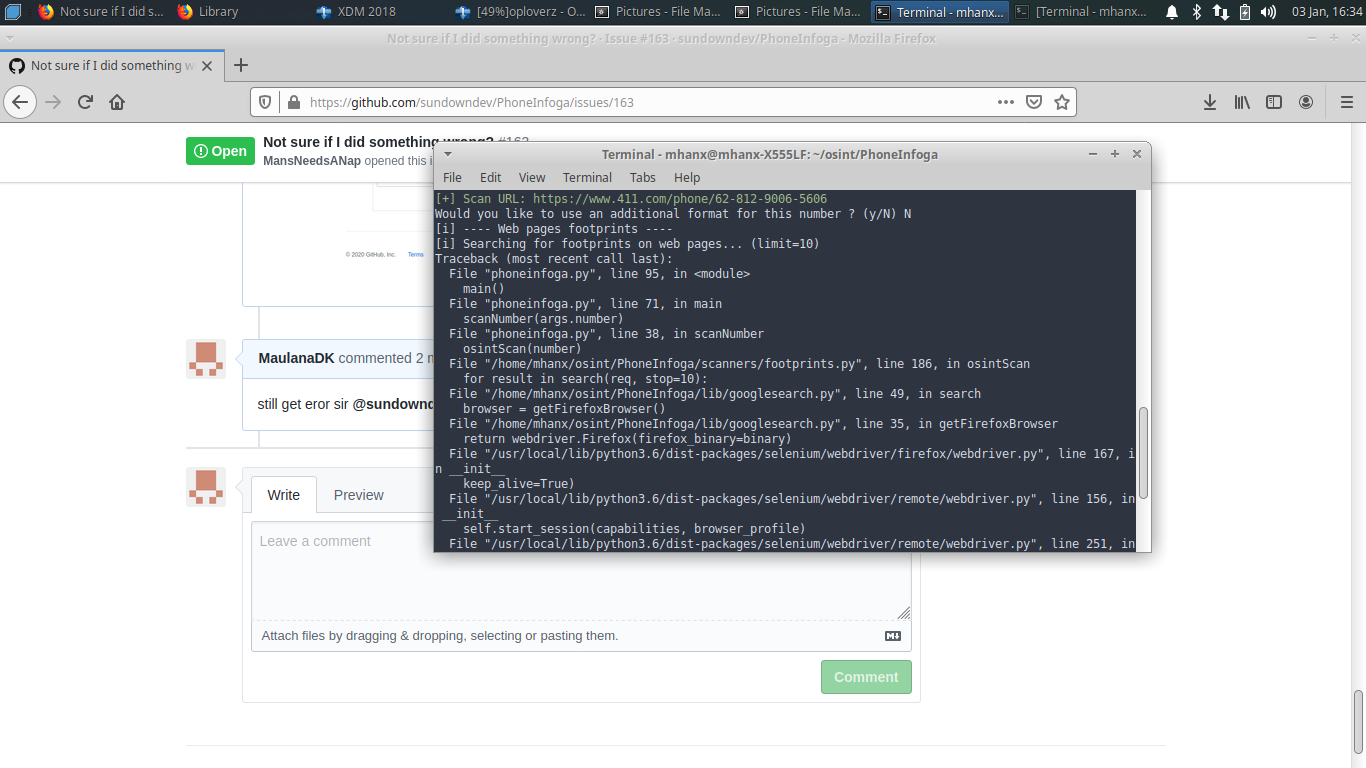Open the page actions ellipsis menu

coord(1005,102)
